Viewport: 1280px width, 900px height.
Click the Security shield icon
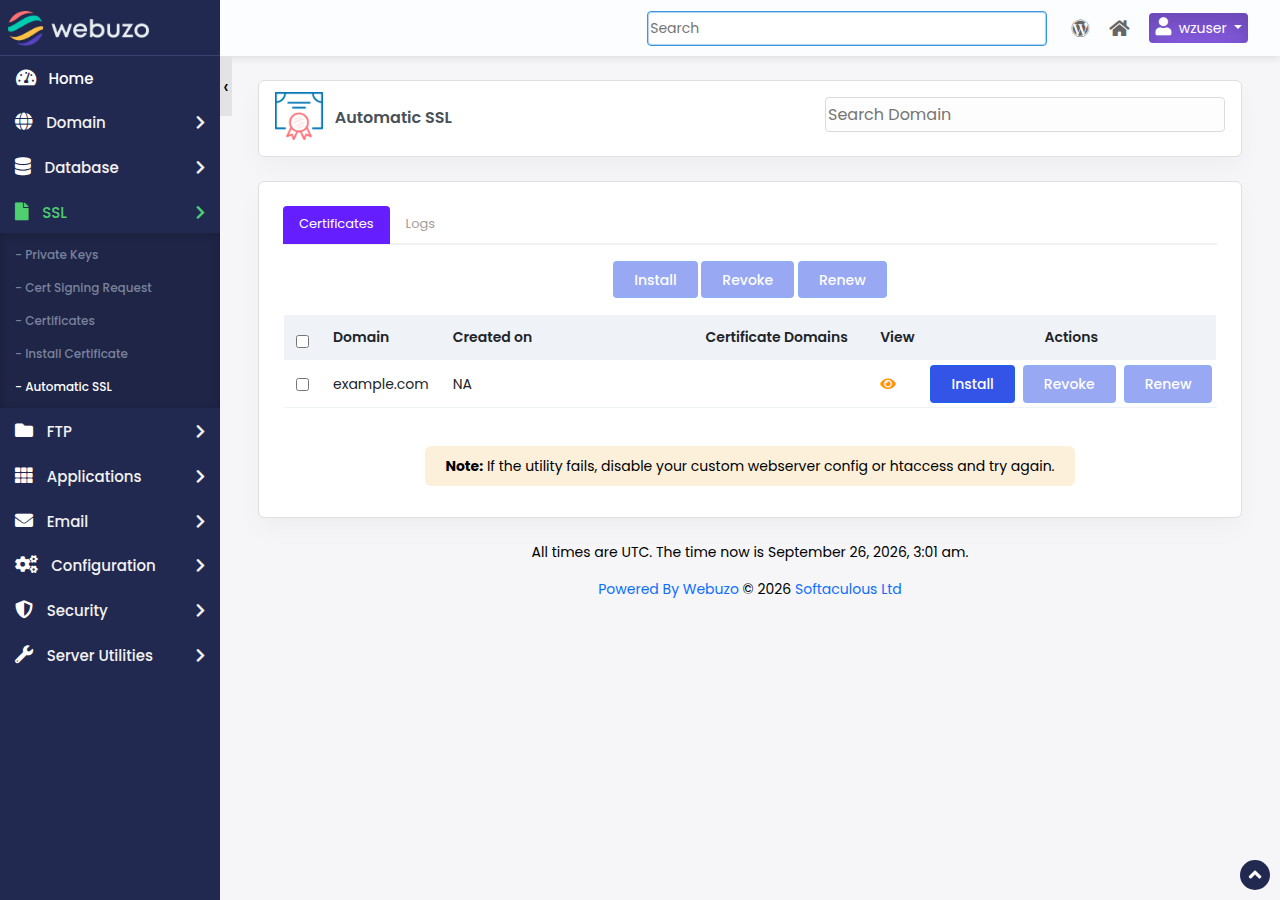(24, 610)
